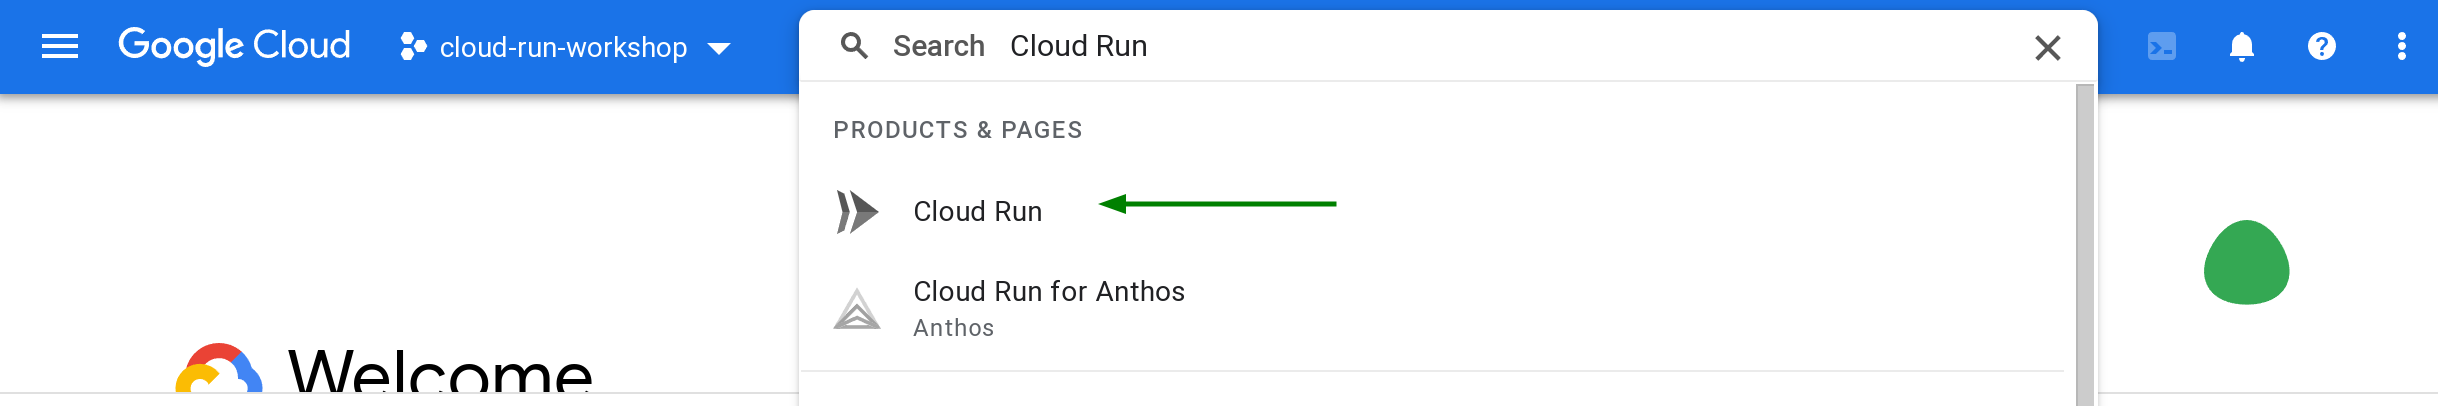Clear the search with the X button
The image size is (2438, 406).
(2047, 47)
